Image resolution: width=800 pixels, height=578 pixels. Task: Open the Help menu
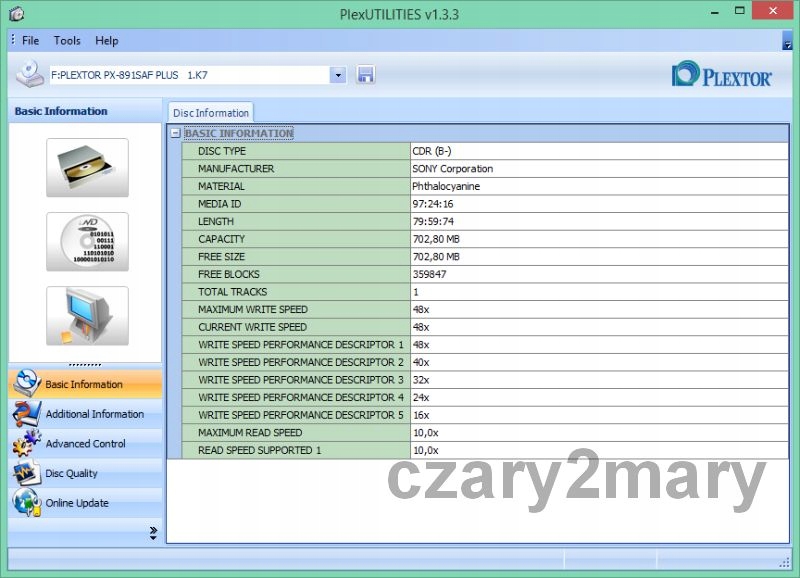pyautogui.click(x=107, y=40)
